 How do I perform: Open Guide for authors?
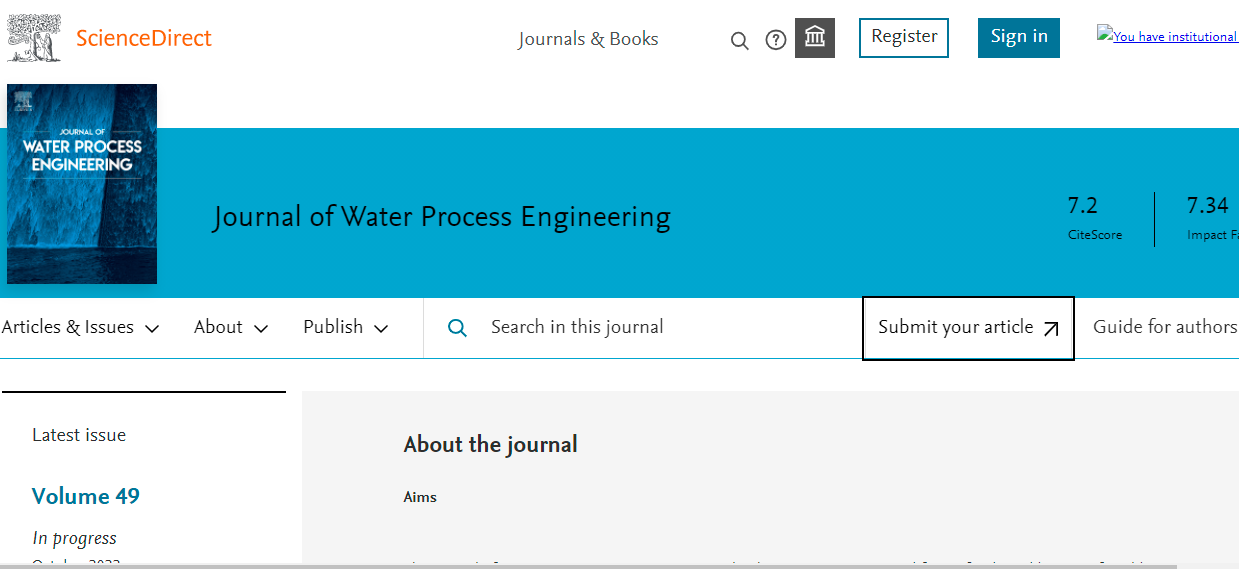point(1164,327)
